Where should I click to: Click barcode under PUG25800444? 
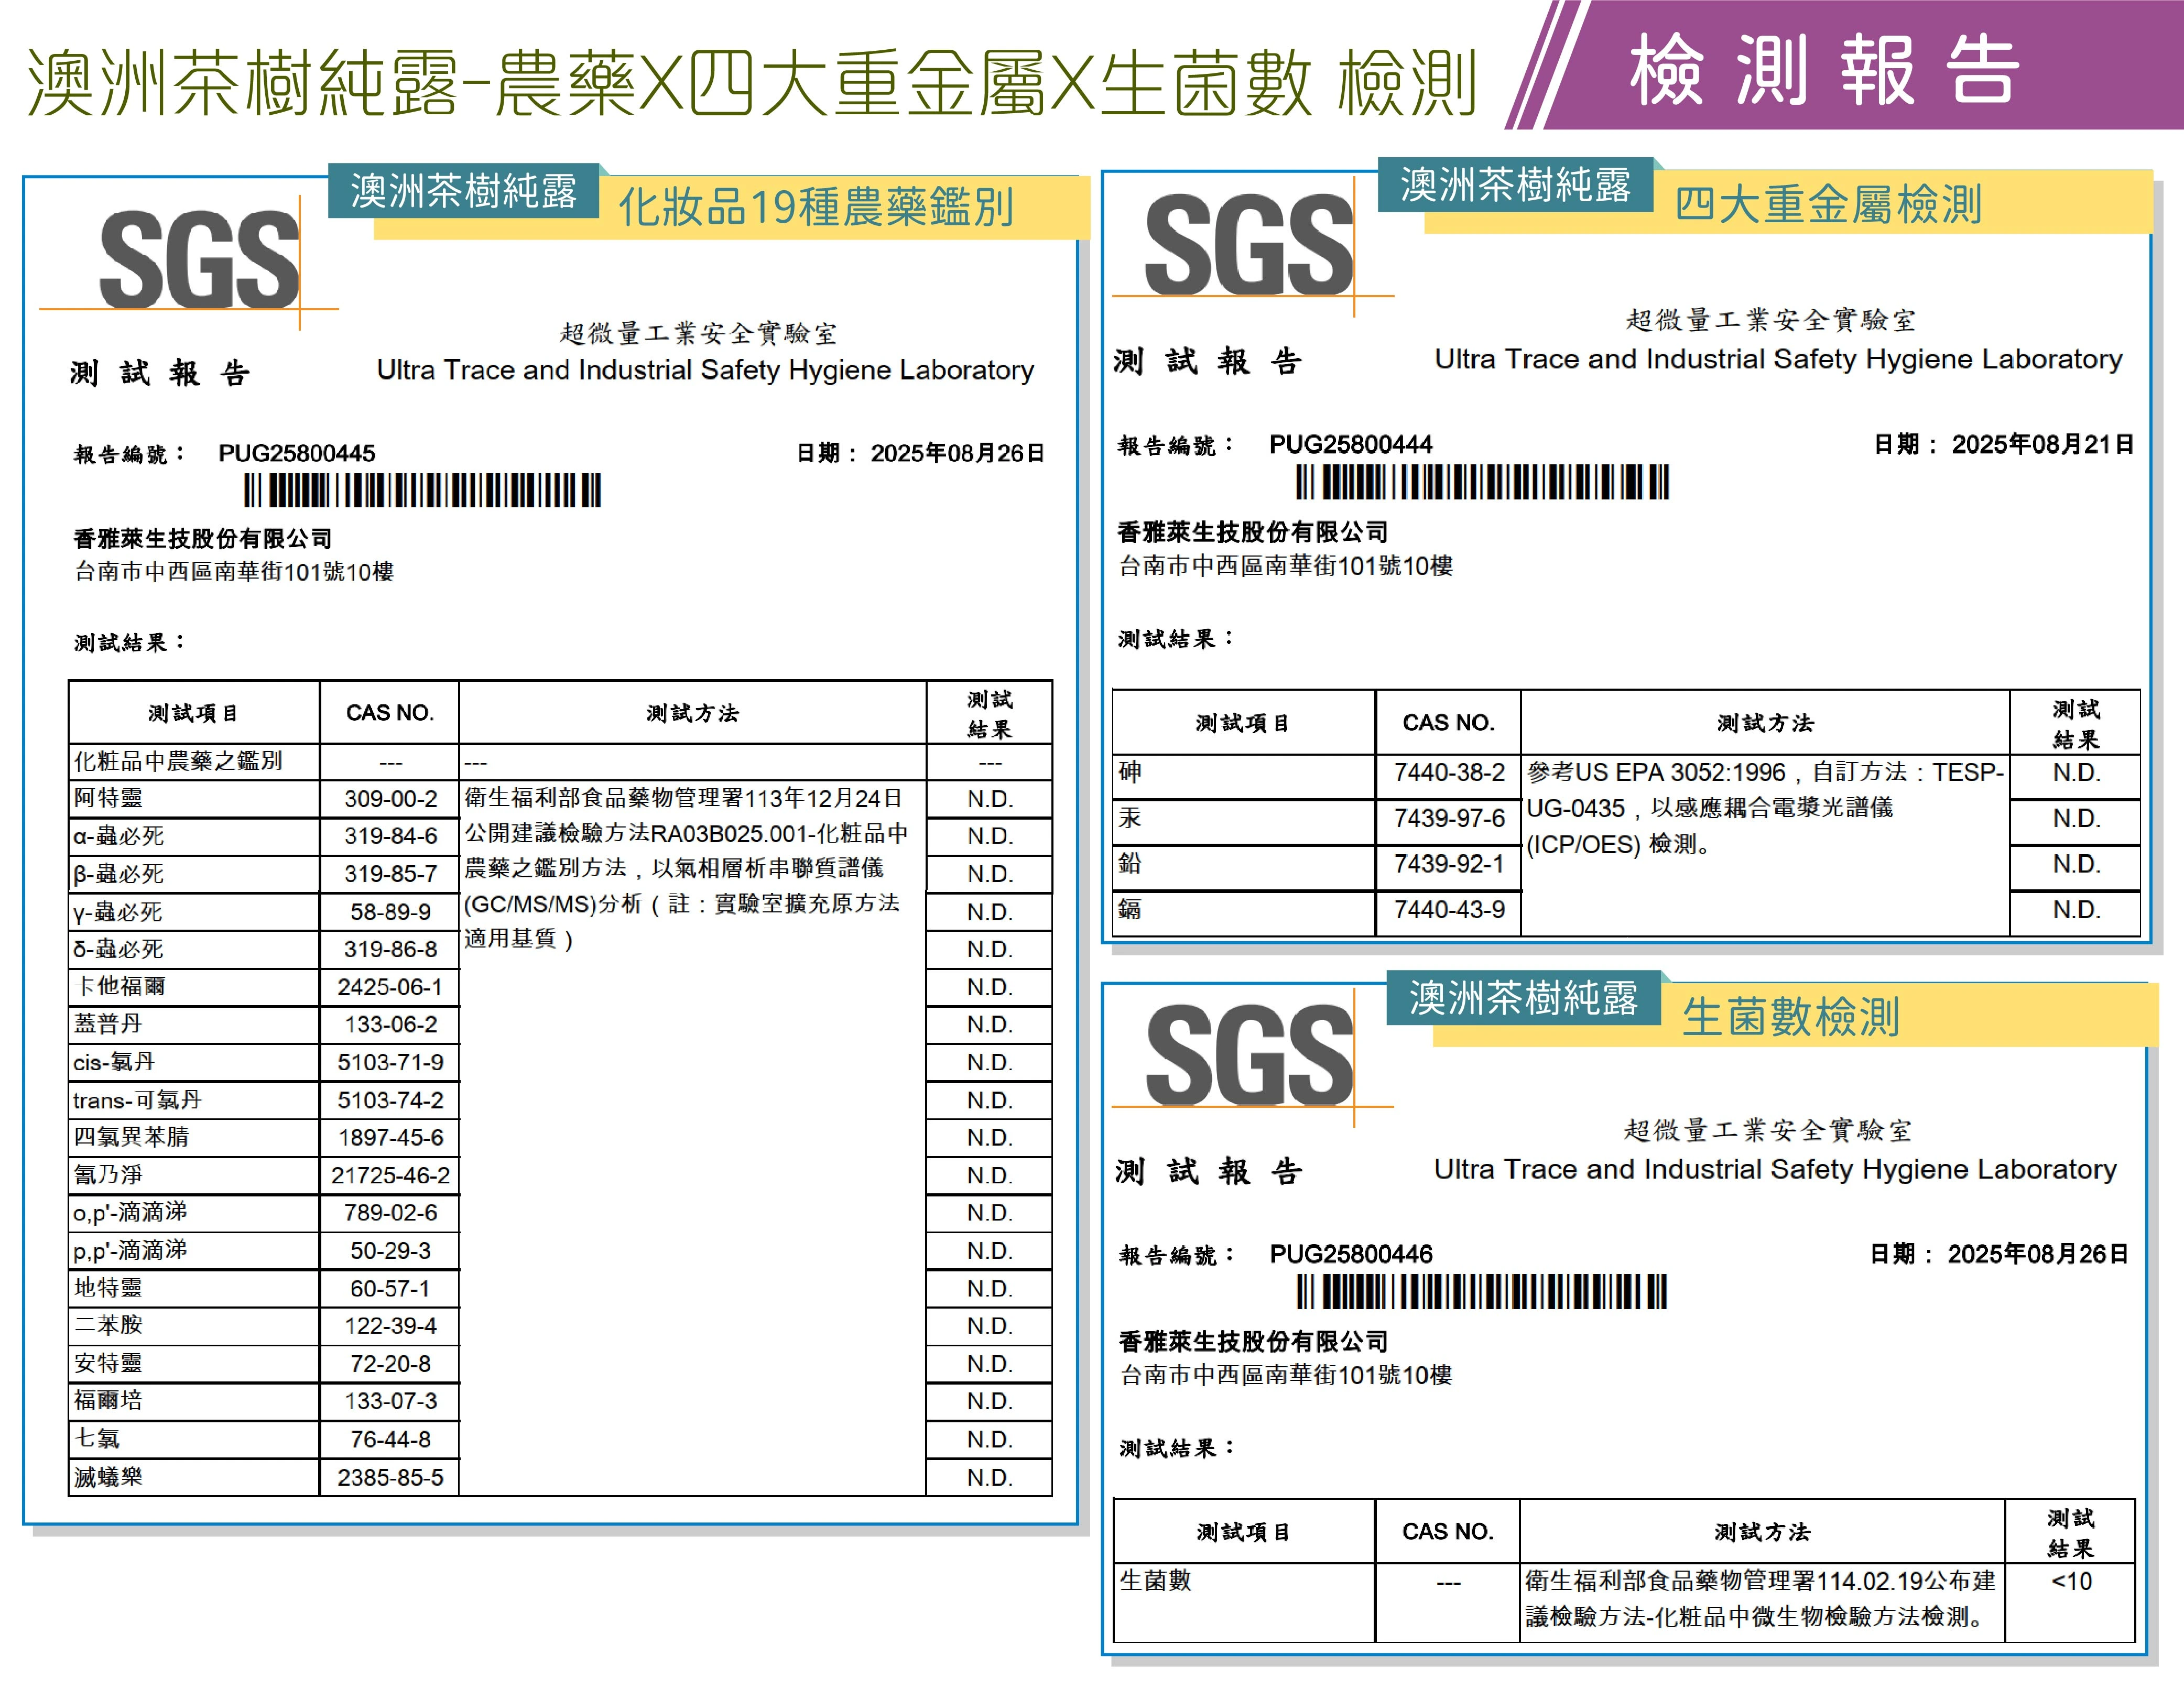(1482, 483)
